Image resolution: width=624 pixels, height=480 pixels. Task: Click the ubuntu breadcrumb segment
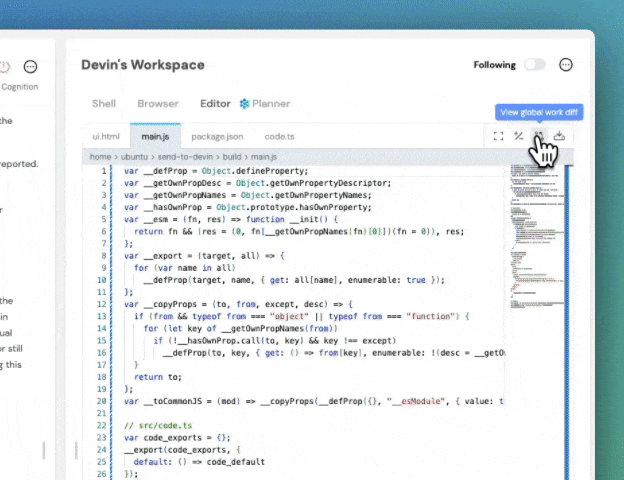134,157
